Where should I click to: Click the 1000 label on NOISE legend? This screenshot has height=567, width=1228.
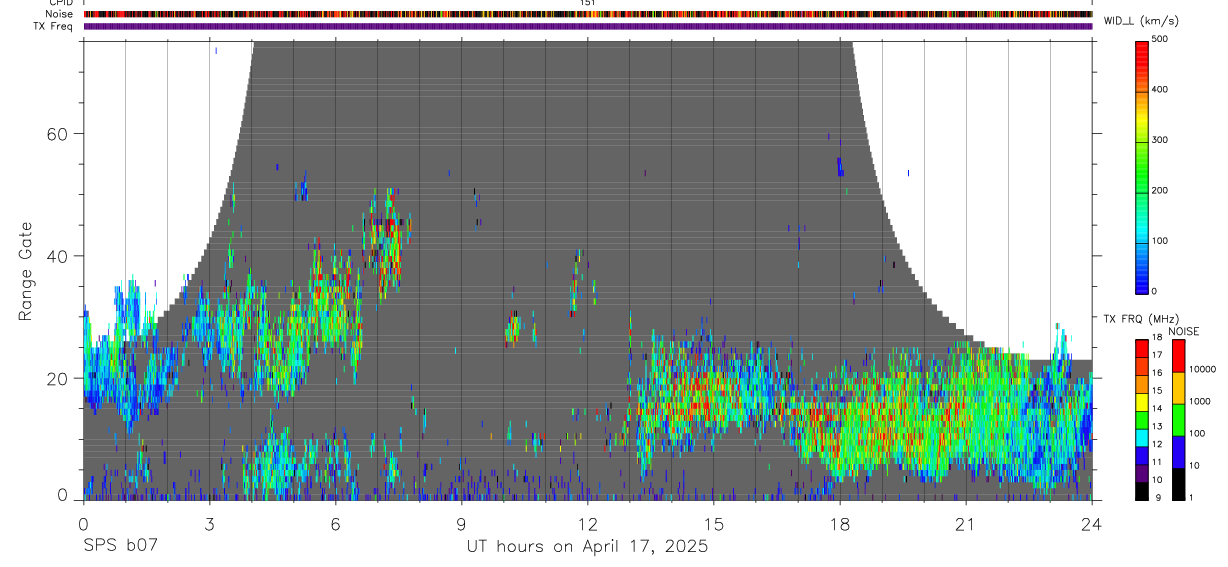pos(1201,402)
